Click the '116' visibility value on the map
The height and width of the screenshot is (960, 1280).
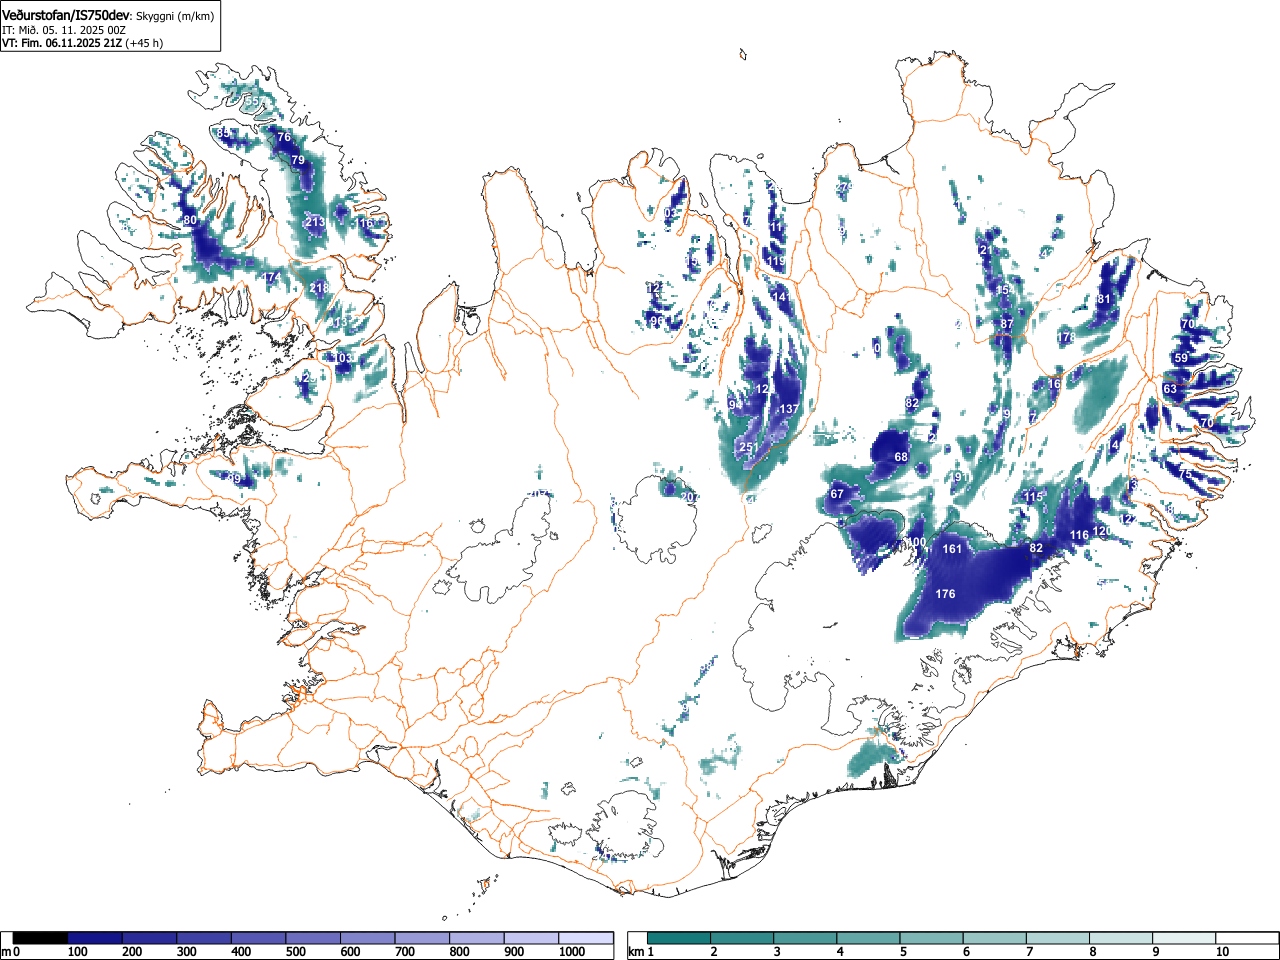1079,536
